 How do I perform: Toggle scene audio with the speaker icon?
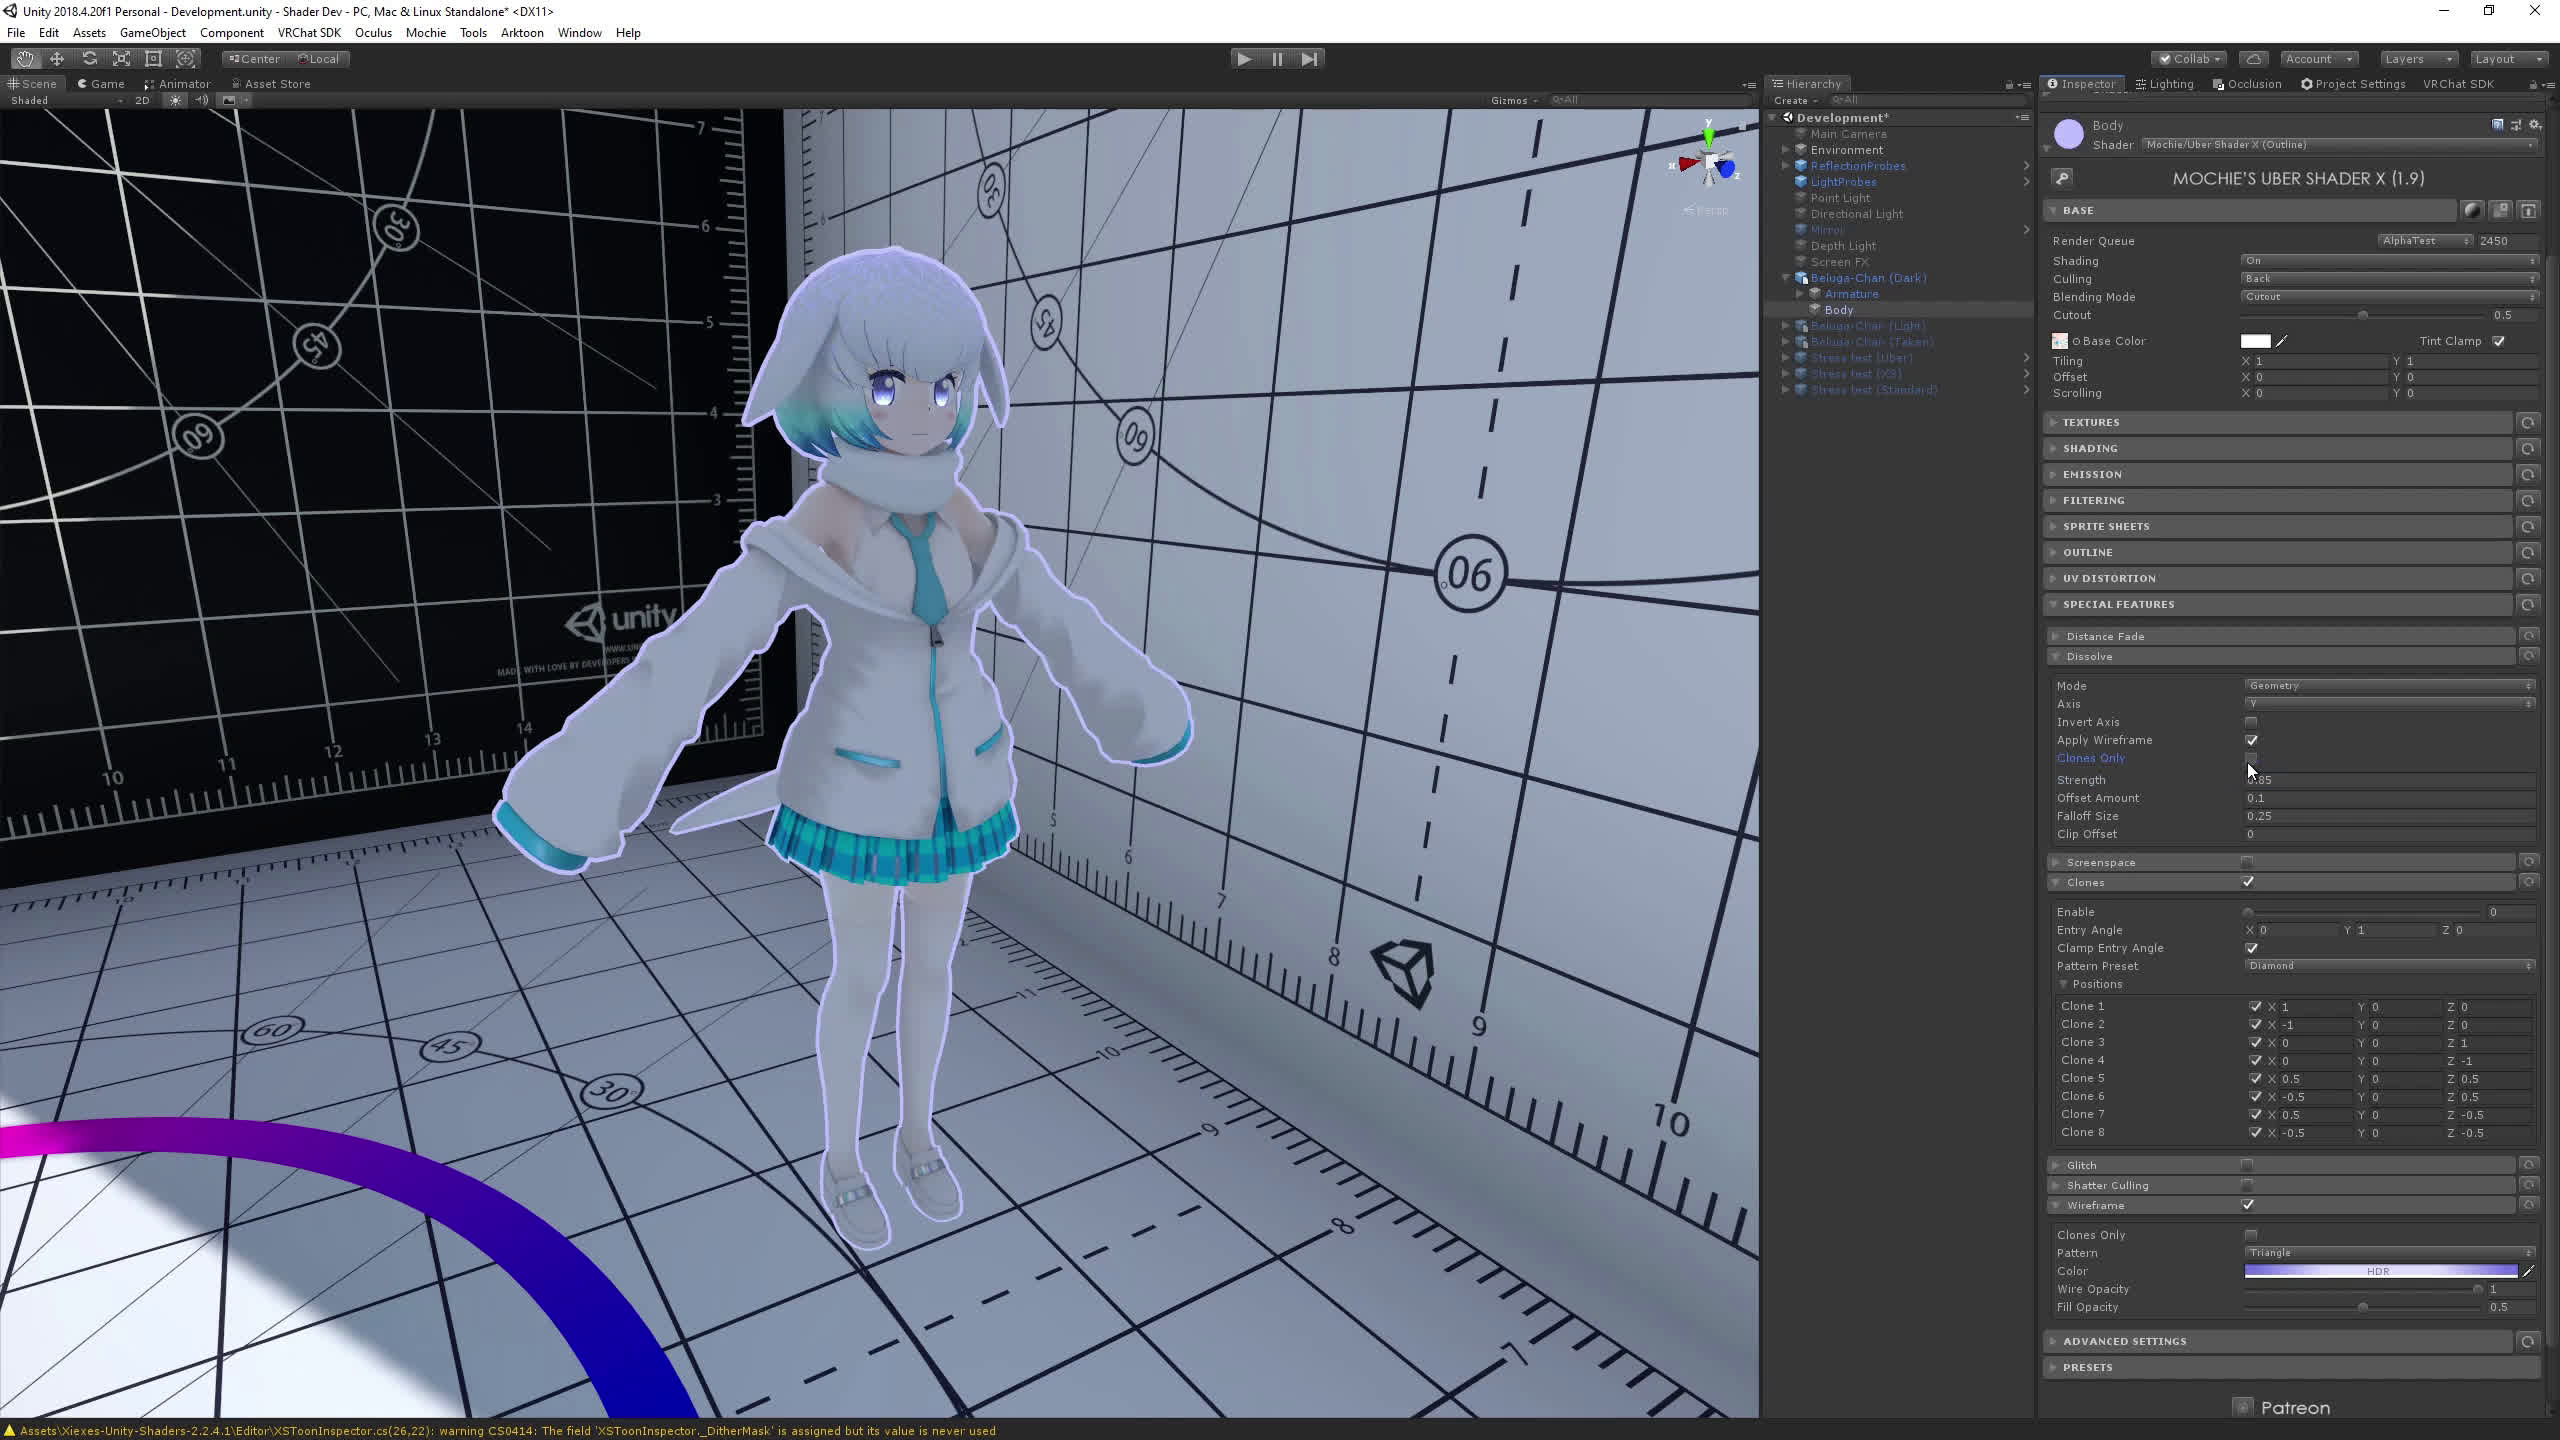pyautogui.click(x=202, y=101)
